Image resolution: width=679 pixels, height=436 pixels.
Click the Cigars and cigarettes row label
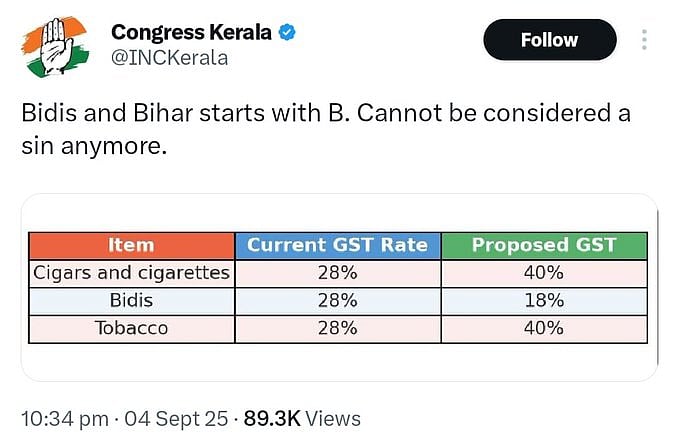tap(132, 273)
